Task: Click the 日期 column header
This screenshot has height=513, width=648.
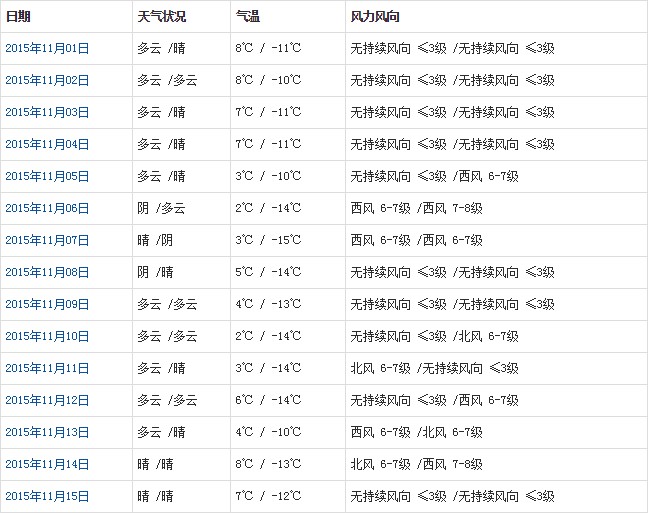Action: click(x=18, y=17)
